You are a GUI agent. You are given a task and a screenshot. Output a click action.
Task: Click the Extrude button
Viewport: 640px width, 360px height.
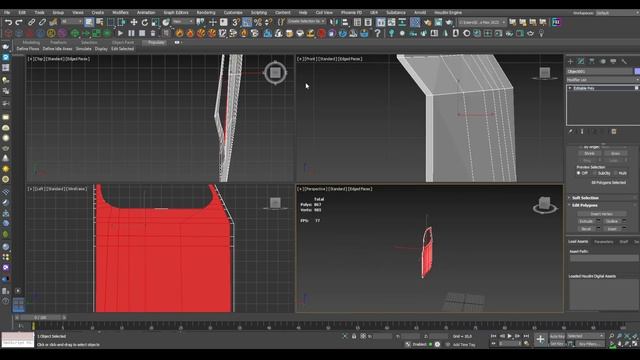586,221
